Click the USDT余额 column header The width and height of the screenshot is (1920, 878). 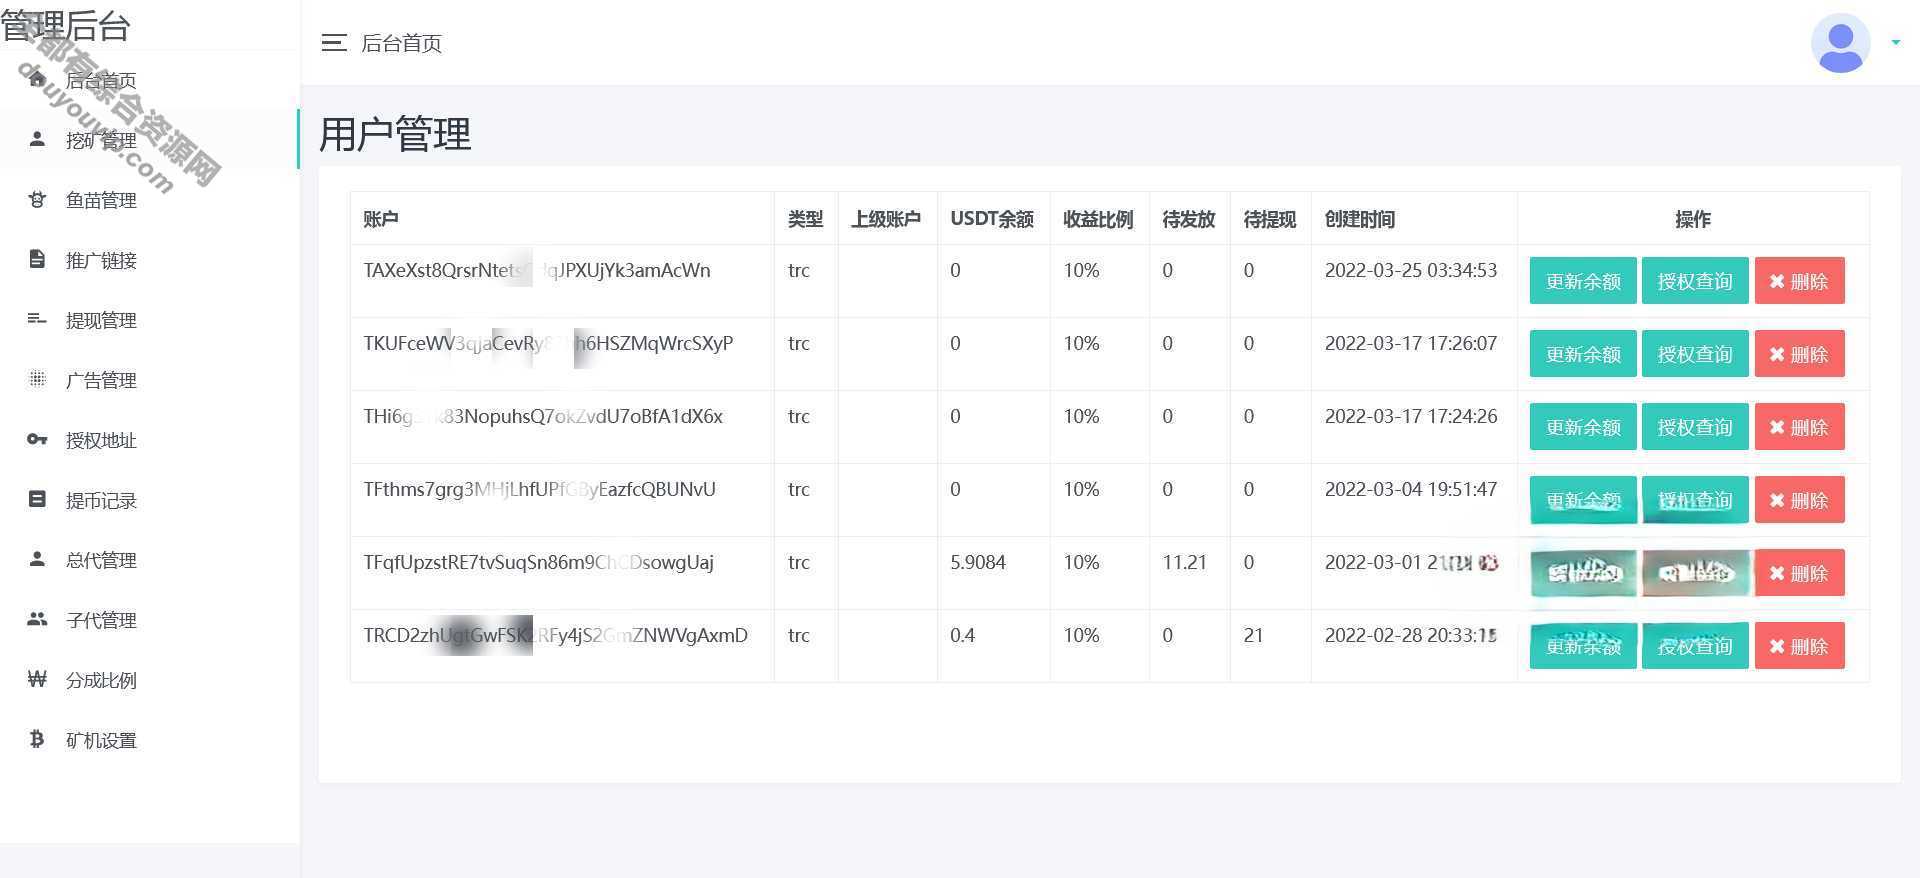(x=992, y=219)
